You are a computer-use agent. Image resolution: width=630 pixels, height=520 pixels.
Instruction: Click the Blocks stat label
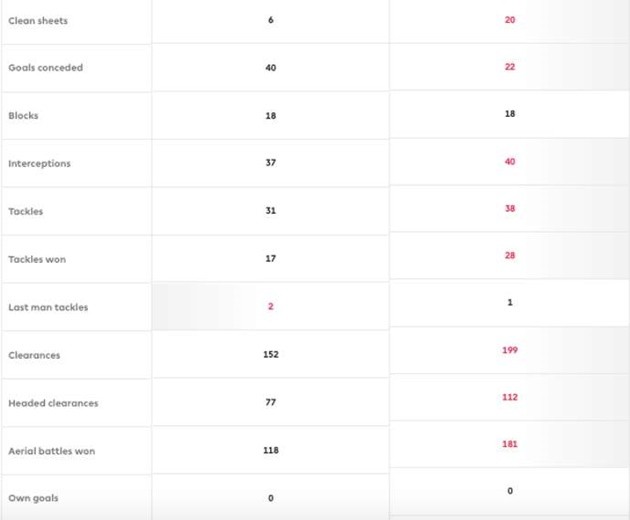click(x=24, y=116)
